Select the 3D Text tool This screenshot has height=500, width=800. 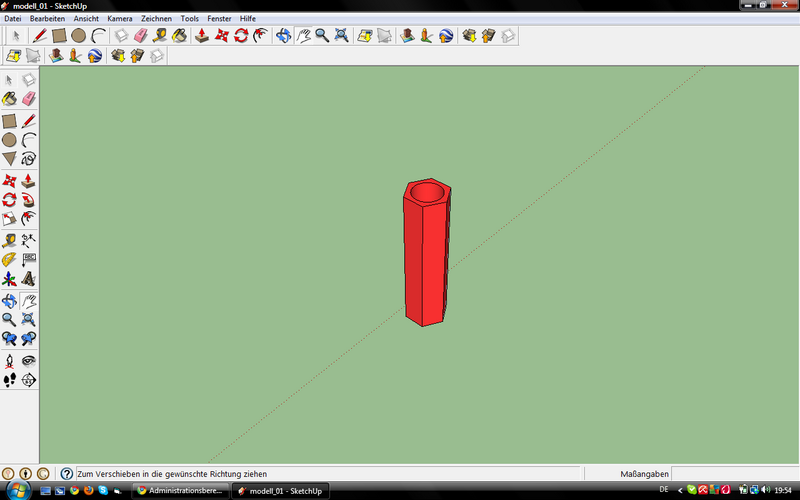[29, 278]
